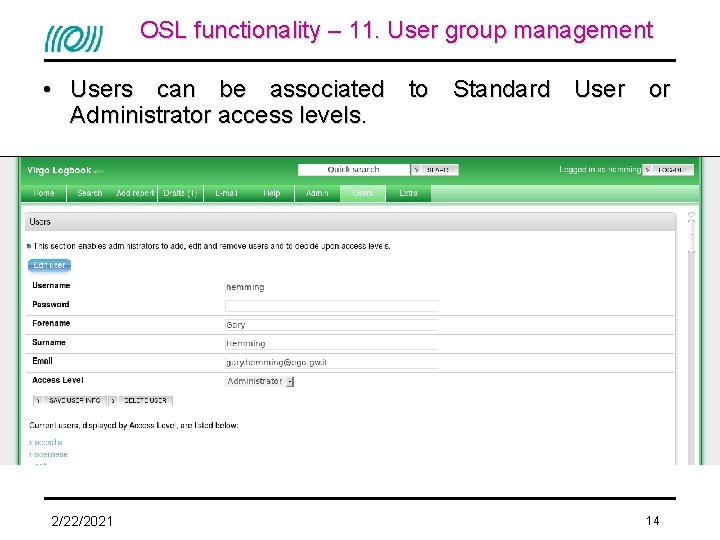Click the arrow icon on Logout button
Screen dimensions: 720x540
[647, 170]
